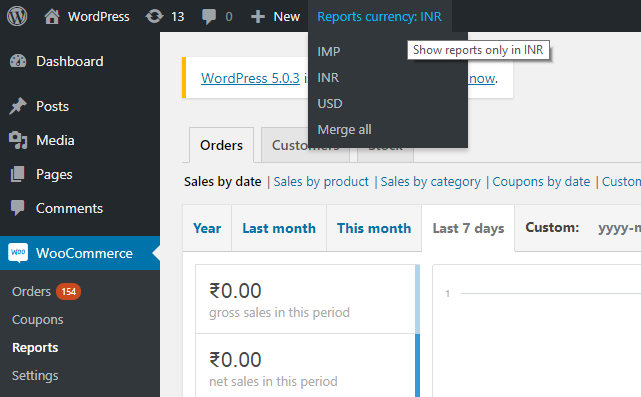Select IMP currency from the dropdown
This screenshot has width=641, height=397.
pos(329,52)
